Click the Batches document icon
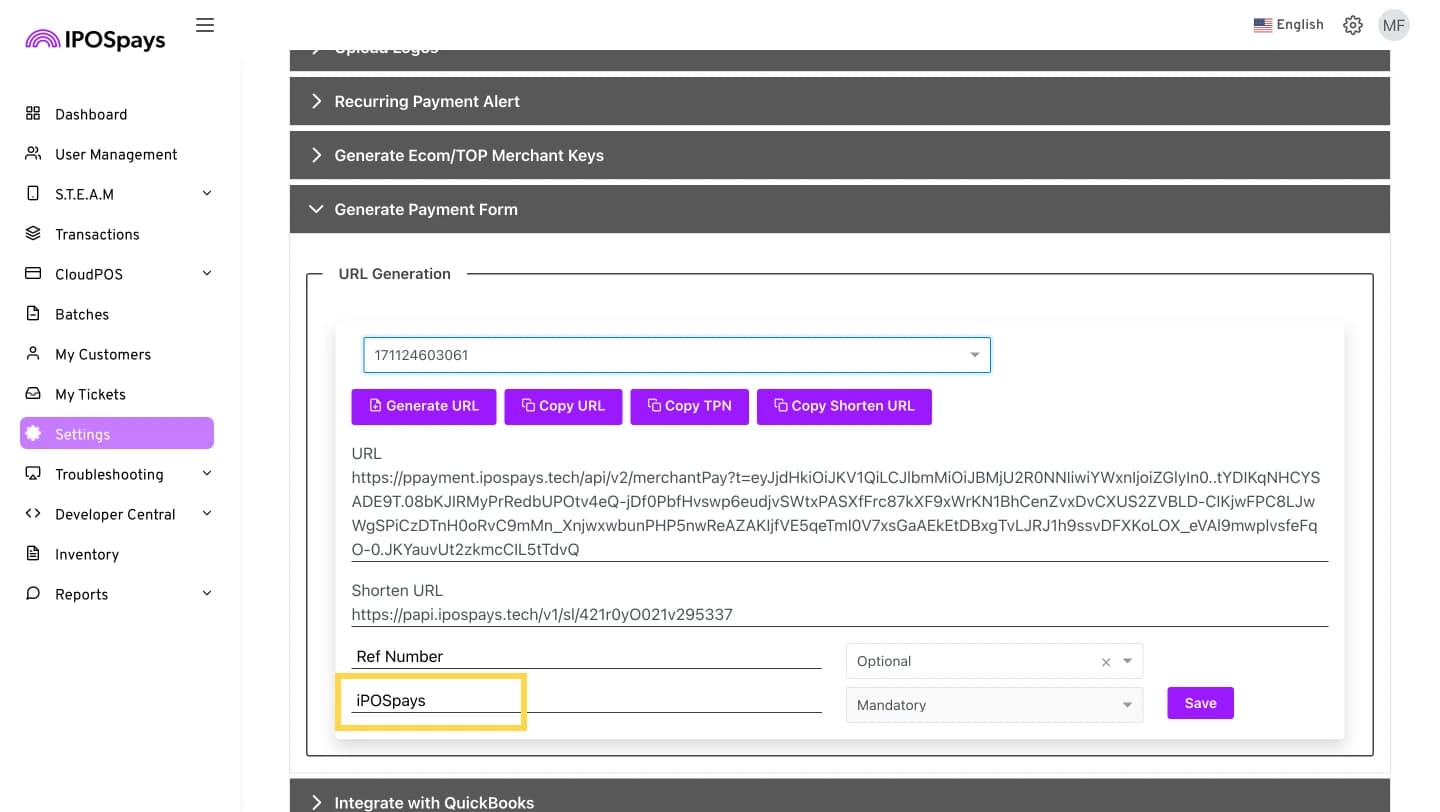 coord(33,314)
